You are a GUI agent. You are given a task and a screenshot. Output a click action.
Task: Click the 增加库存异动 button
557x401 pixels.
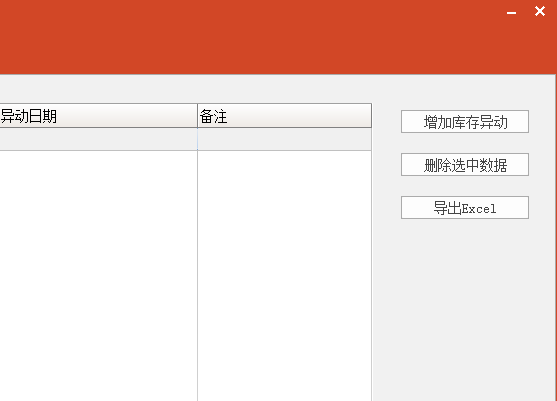[x=465, y=122]
